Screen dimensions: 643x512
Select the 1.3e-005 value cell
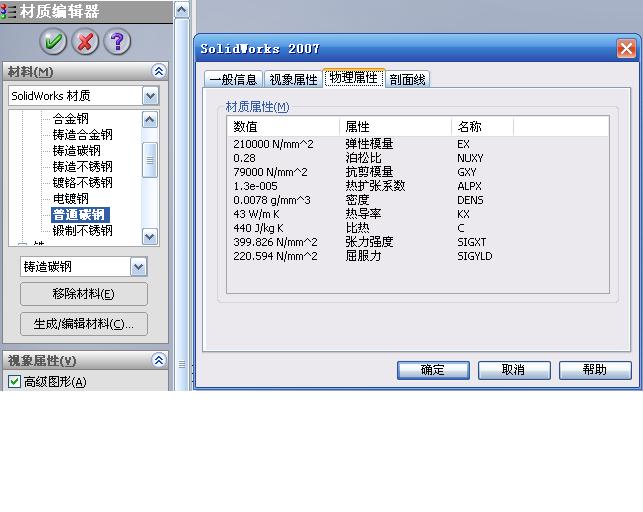(x=255, y=186)
